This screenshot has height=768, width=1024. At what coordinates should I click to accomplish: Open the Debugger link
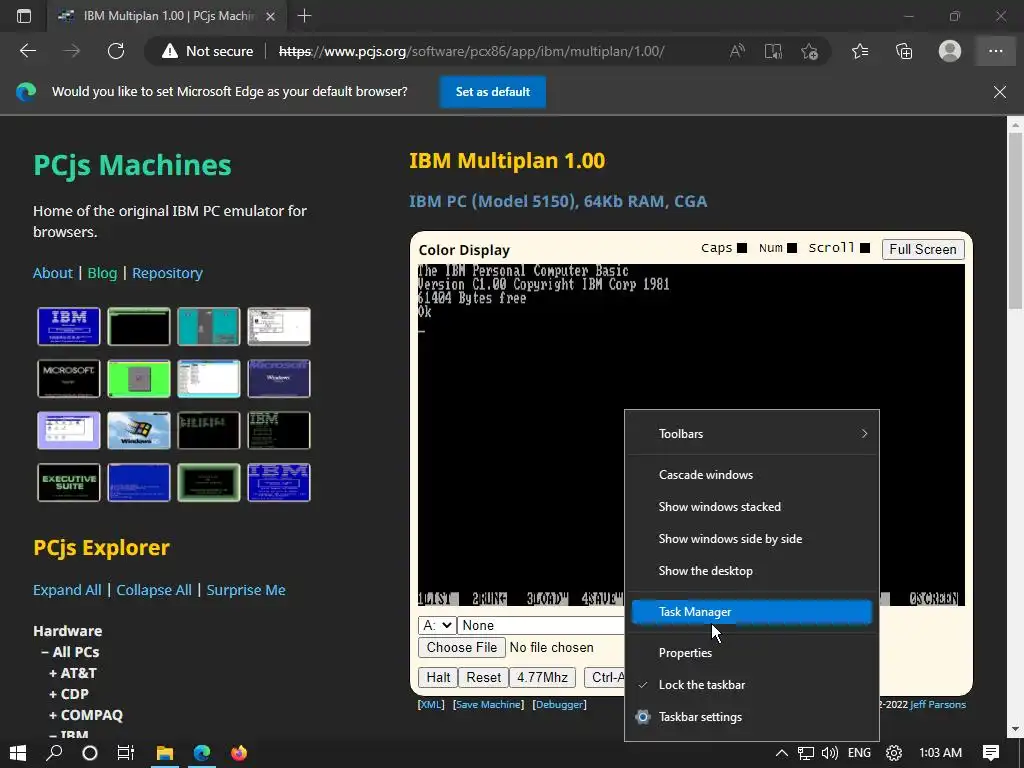click(559, 705)
